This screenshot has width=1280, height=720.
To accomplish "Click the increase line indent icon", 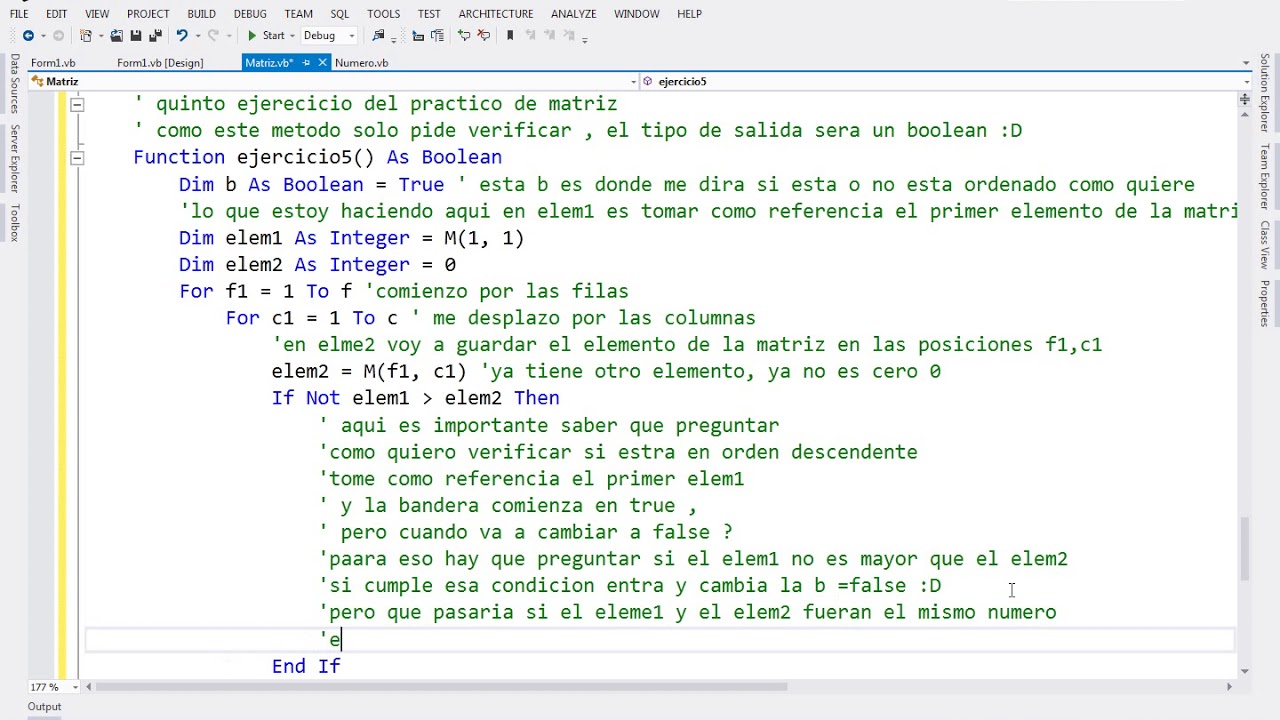I will pyautogui.click(x=437, y=35).
